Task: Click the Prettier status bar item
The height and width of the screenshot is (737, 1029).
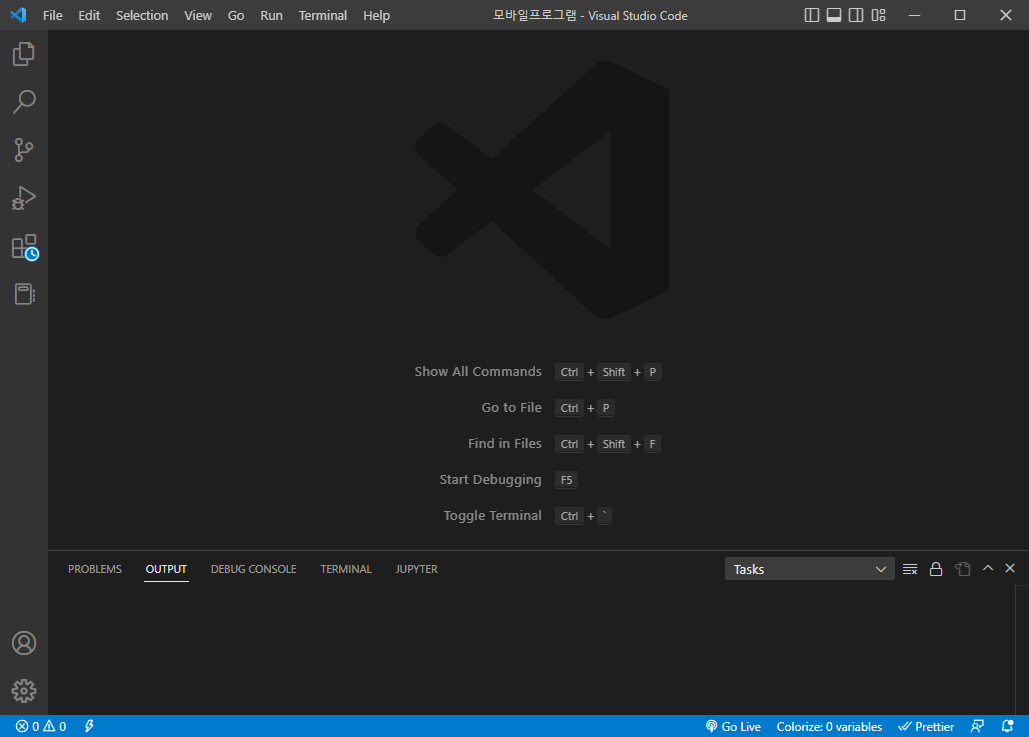Action: coord(926,726)
